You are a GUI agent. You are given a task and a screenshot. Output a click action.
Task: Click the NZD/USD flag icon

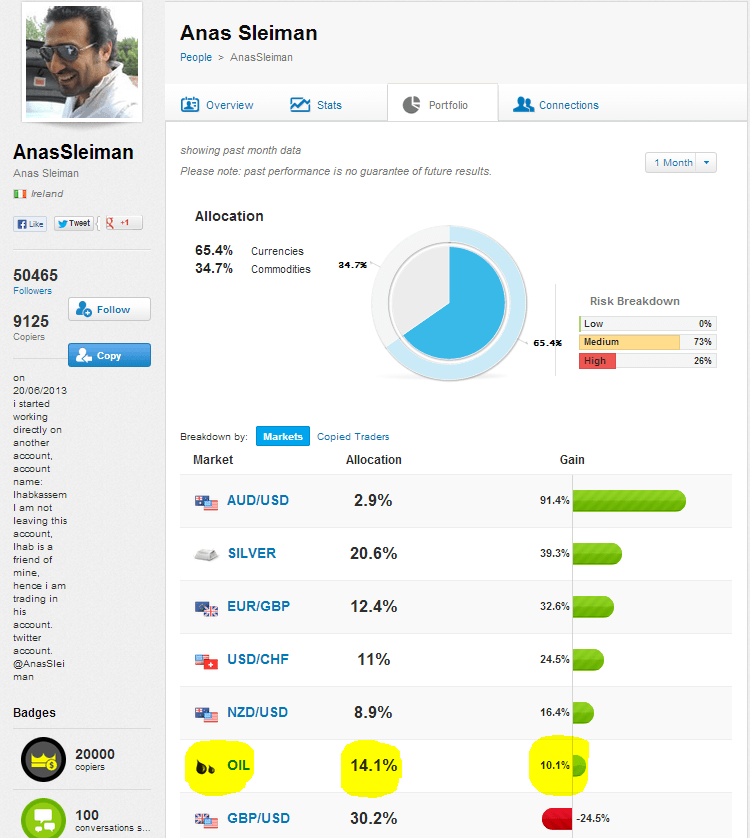206,715
